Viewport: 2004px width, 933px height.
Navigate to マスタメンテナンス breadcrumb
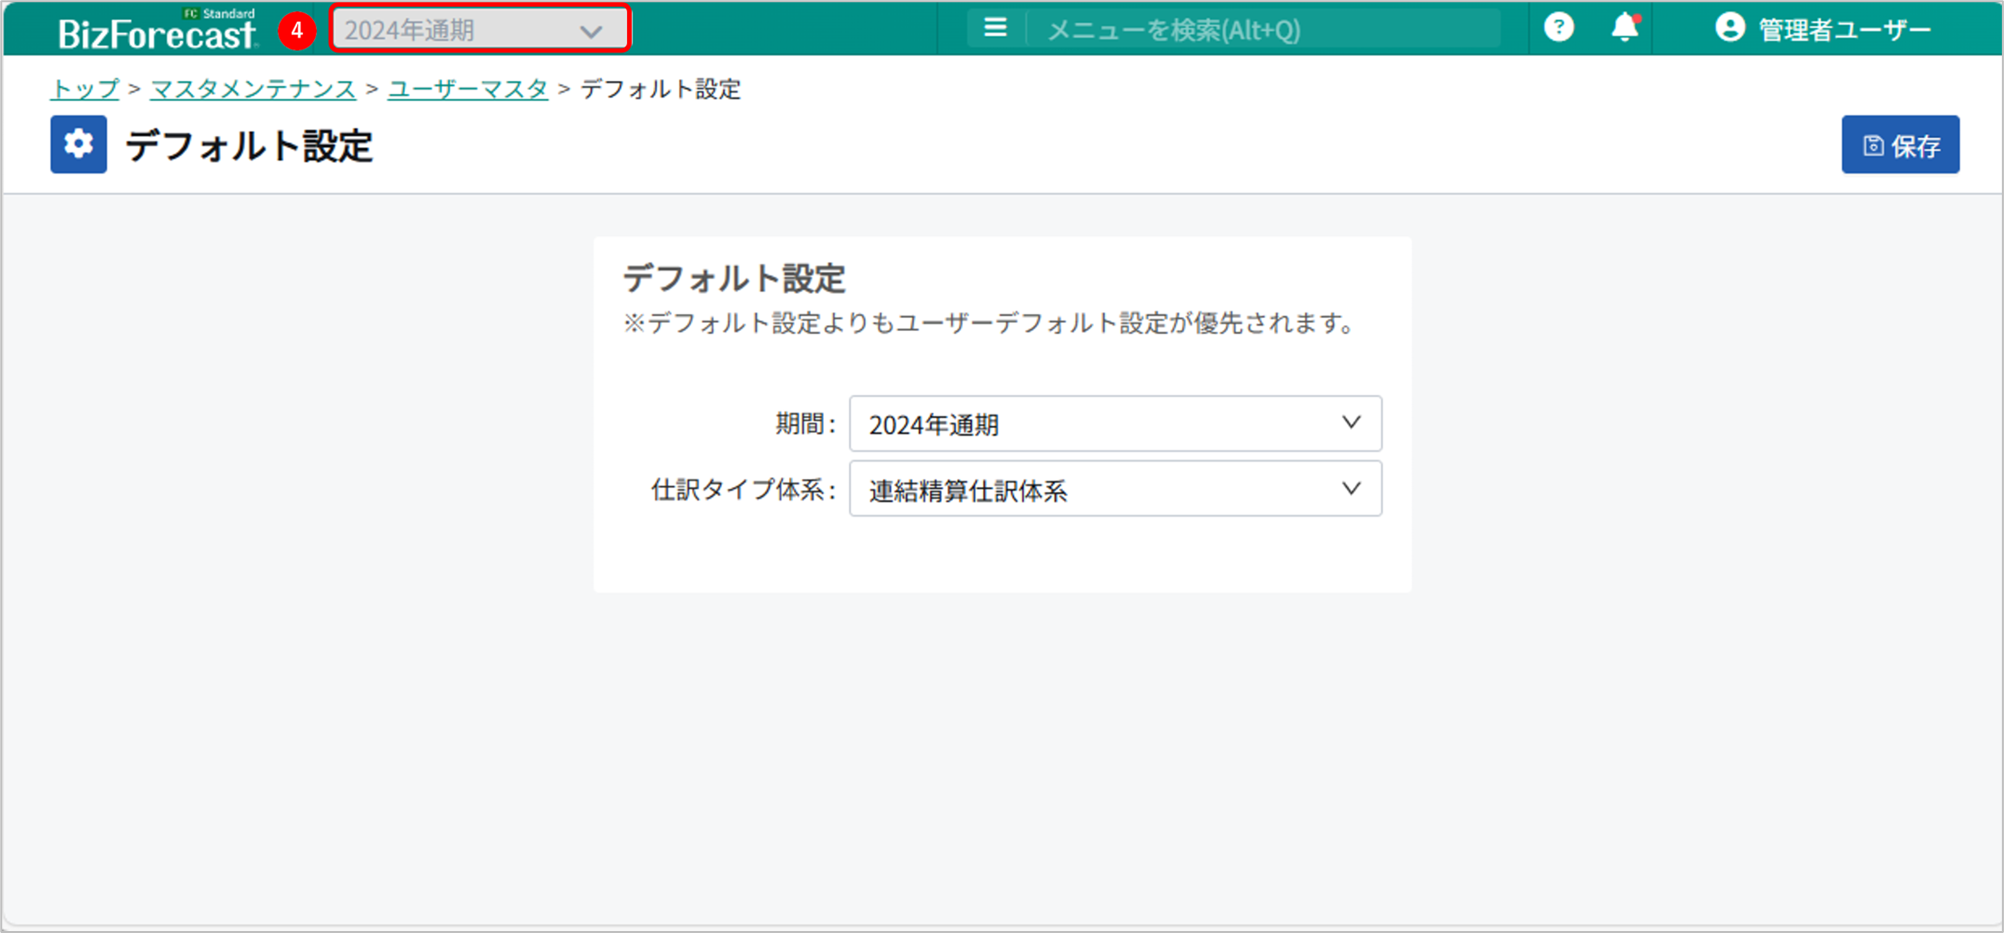(x=253, y=89)
